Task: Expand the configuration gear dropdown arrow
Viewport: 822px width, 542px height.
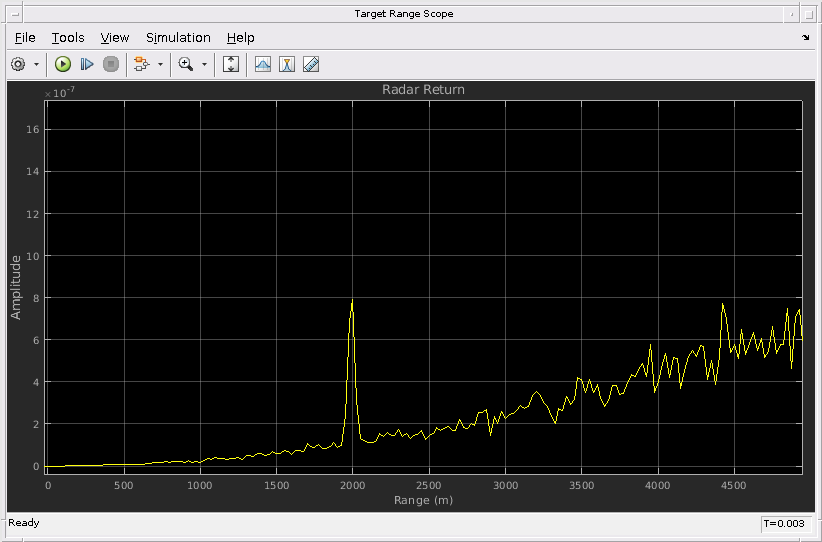Action: click(36, 64)
